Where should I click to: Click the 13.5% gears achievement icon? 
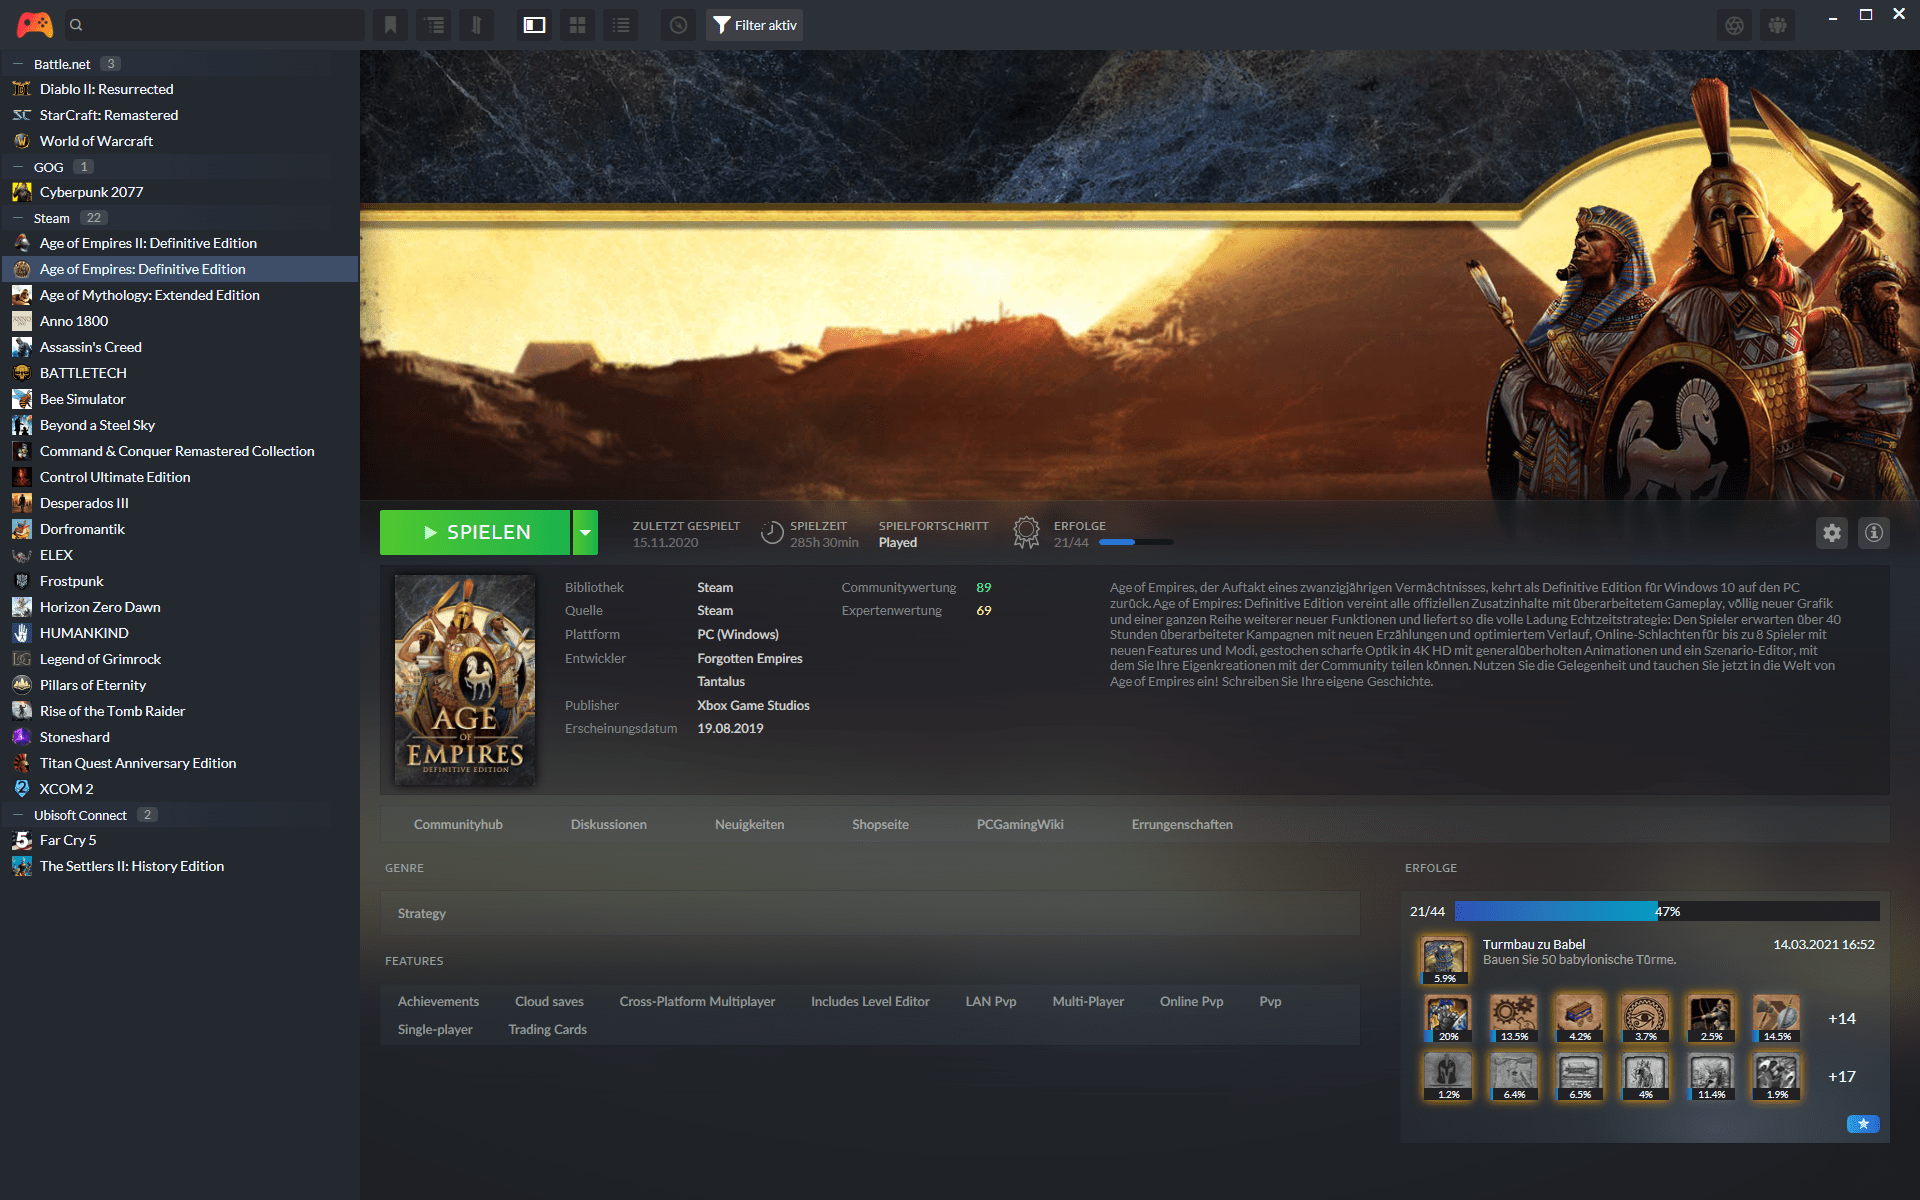pos(1514,1018)
